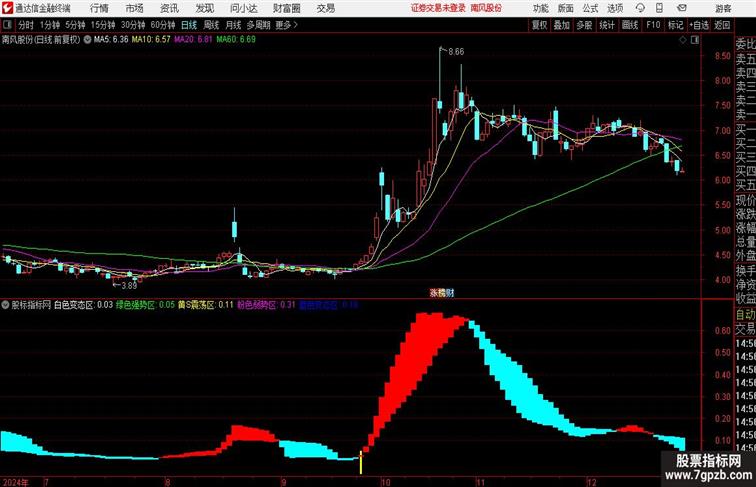Image resolution: width=756 pixels, height=487 pixels.
Task: Open the 市场 menu
Action: (x=134, y=8)
